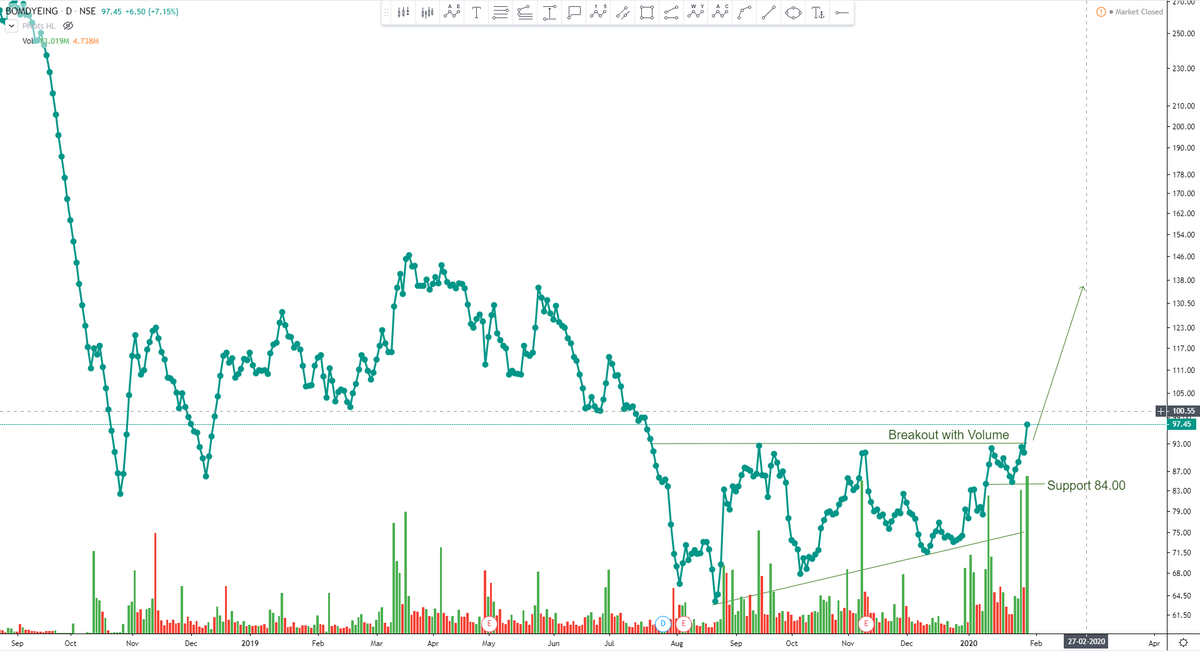Image resolution: width=1200 pixels, height=656 pixels.
Task: Click the Pivots HL indicator label
Action: (39, 25)
